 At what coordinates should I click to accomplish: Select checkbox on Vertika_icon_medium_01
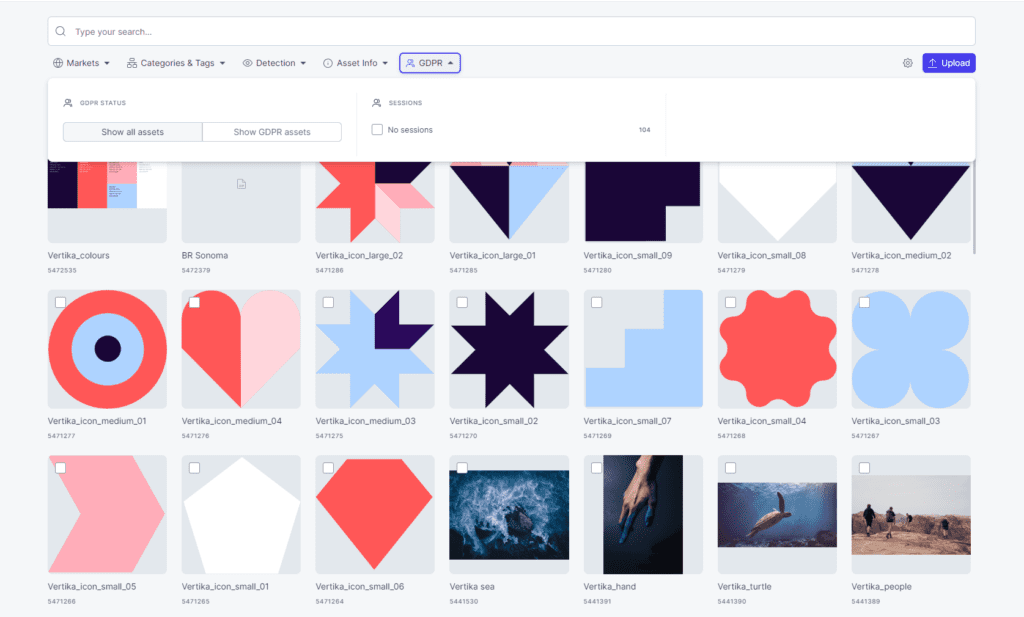60,302
